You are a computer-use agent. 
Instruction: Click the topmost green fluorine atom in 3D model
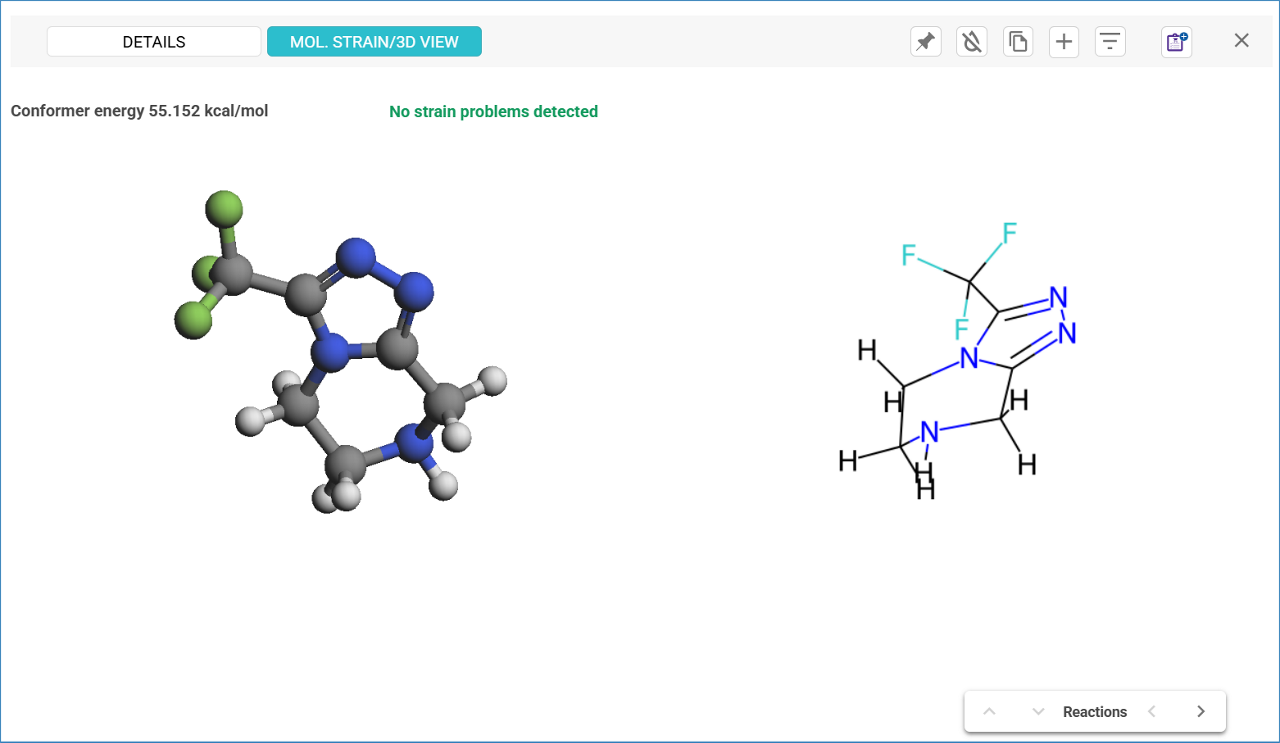[224, 210]
